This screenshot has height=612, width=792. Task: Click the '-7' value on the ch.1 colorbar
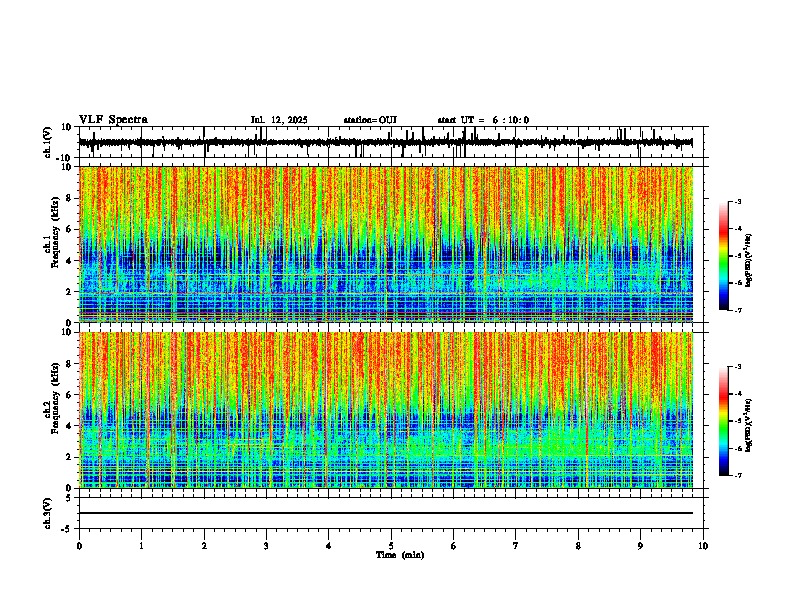coord(737,310)
